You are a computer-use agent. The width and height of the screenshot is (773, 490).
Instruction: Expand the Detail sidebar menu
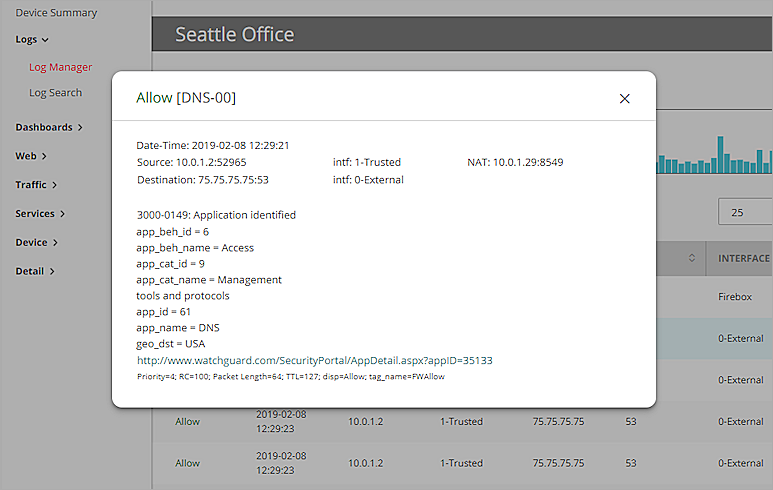[34, 271]
